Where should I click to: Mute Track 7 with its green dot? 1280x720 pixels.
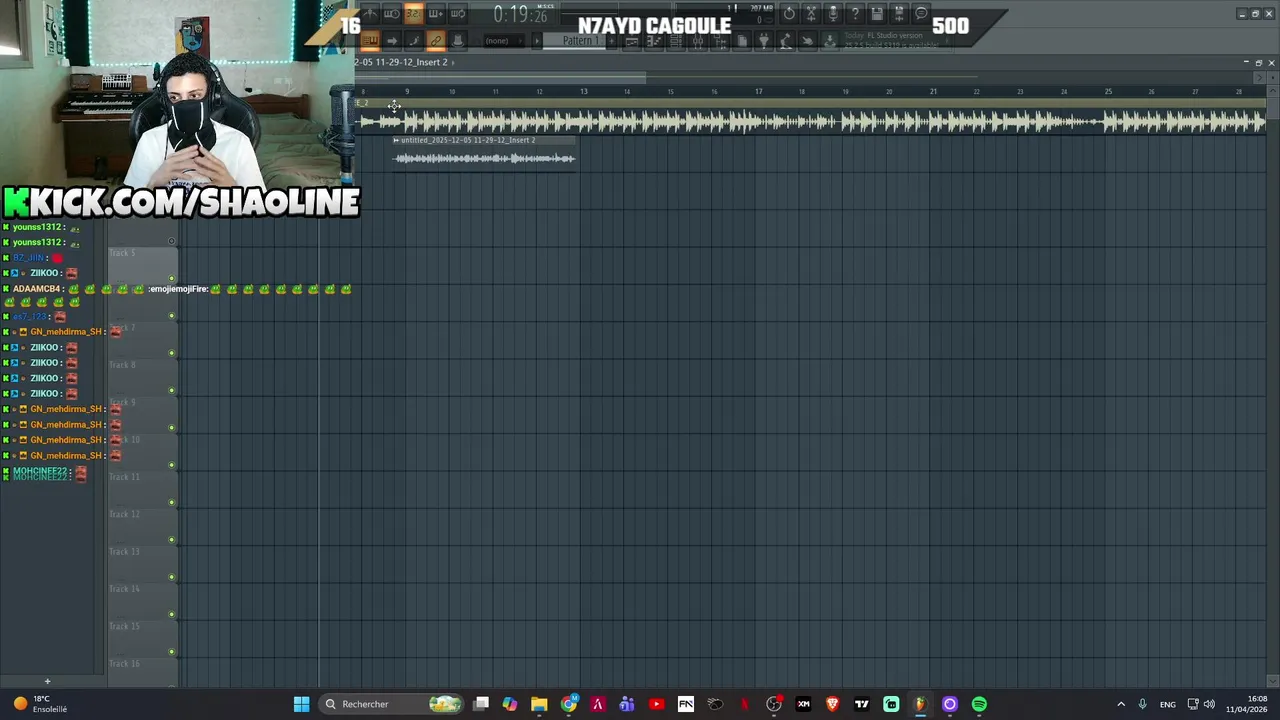pyautogui.click(x=172, y=353)
